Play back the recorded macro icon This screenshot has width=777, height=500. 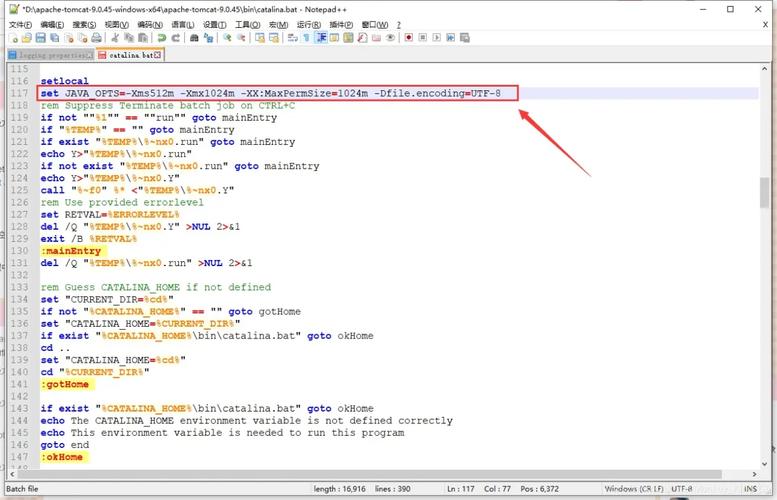point(437,38)
